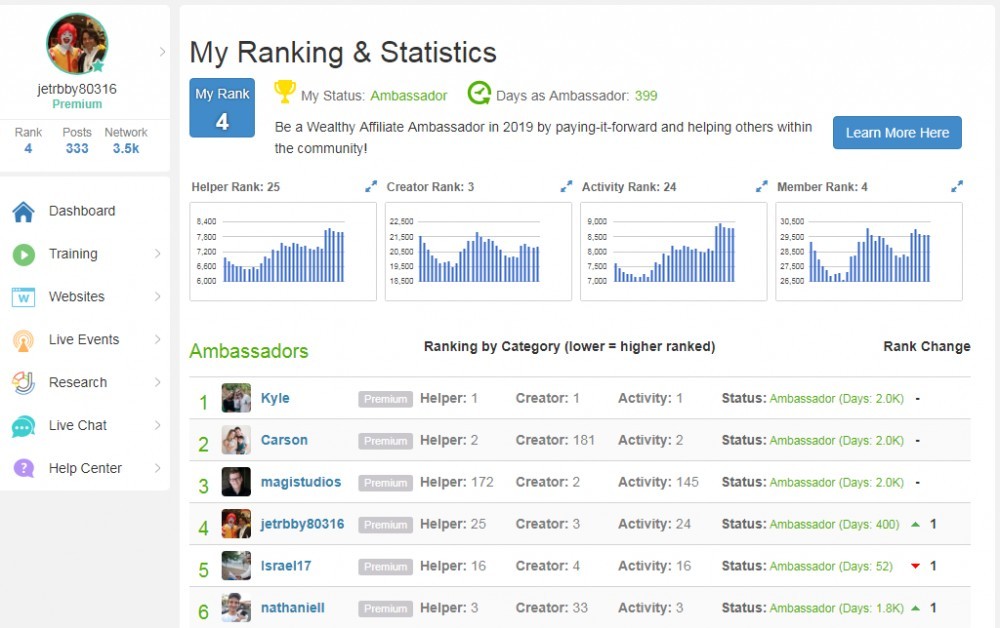This screenshot has height=628, width=1000.
Task: Click the green clock Days as Ambassador icon
Action: (479, 93)
